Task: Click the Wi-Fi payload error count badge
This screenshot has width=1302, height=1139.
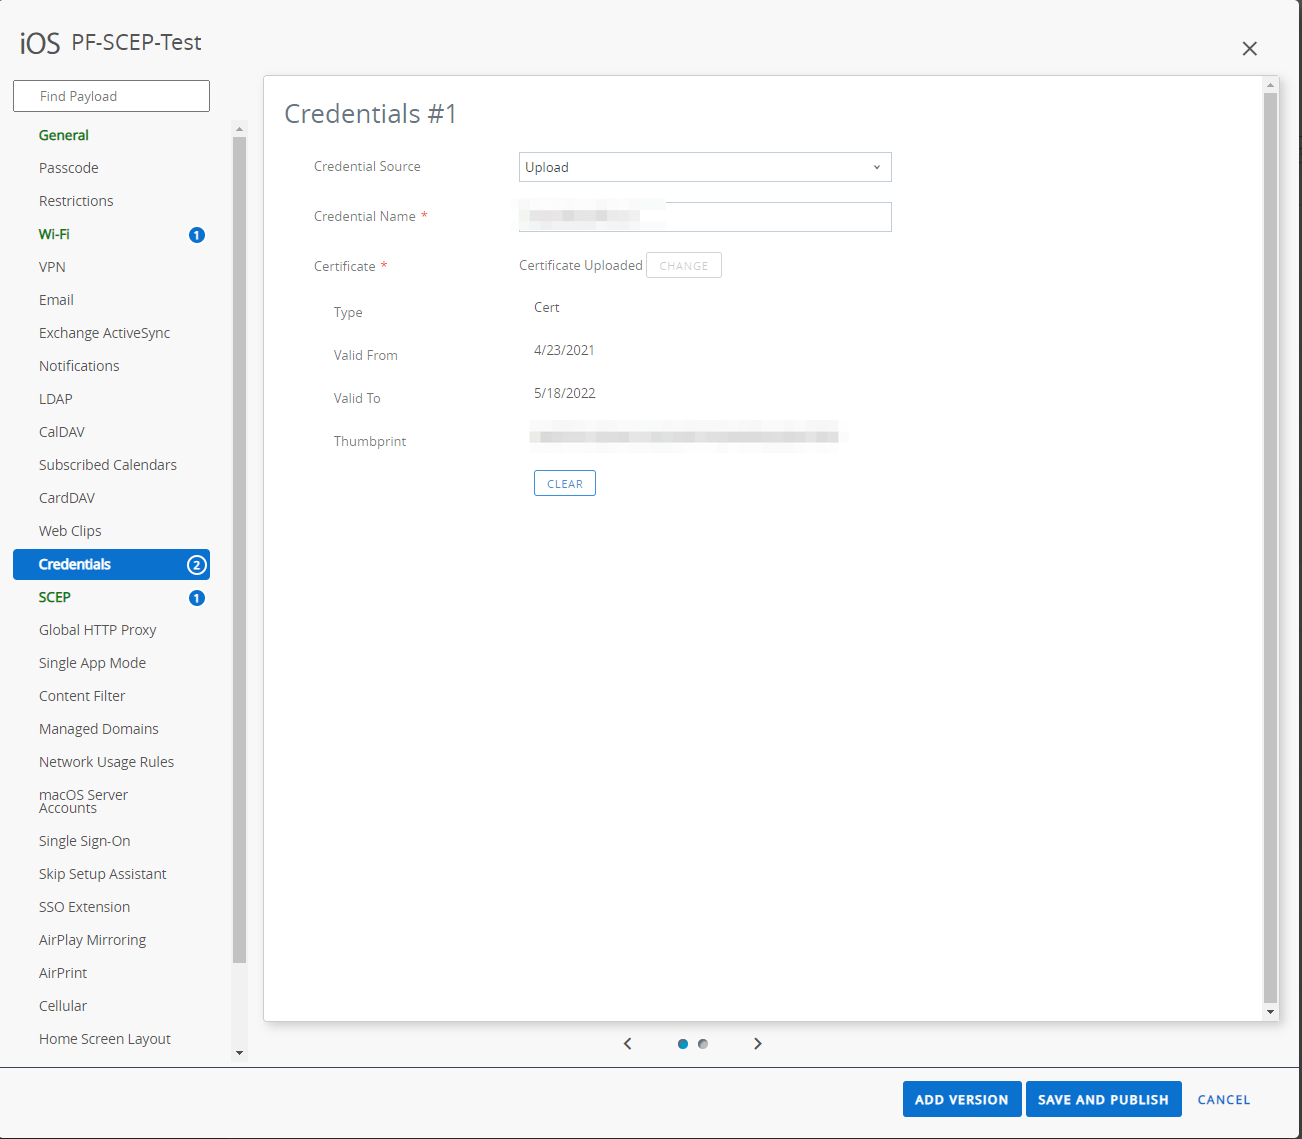Action: [x=197, y=234]
